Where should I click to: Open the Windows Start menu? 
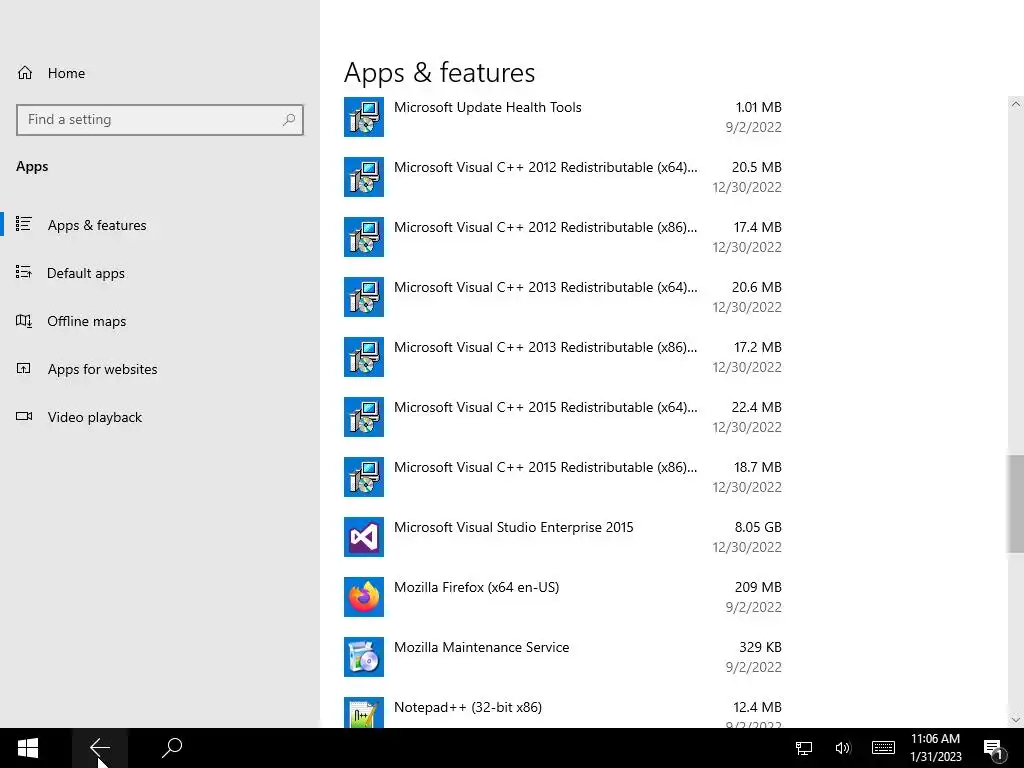27,748
